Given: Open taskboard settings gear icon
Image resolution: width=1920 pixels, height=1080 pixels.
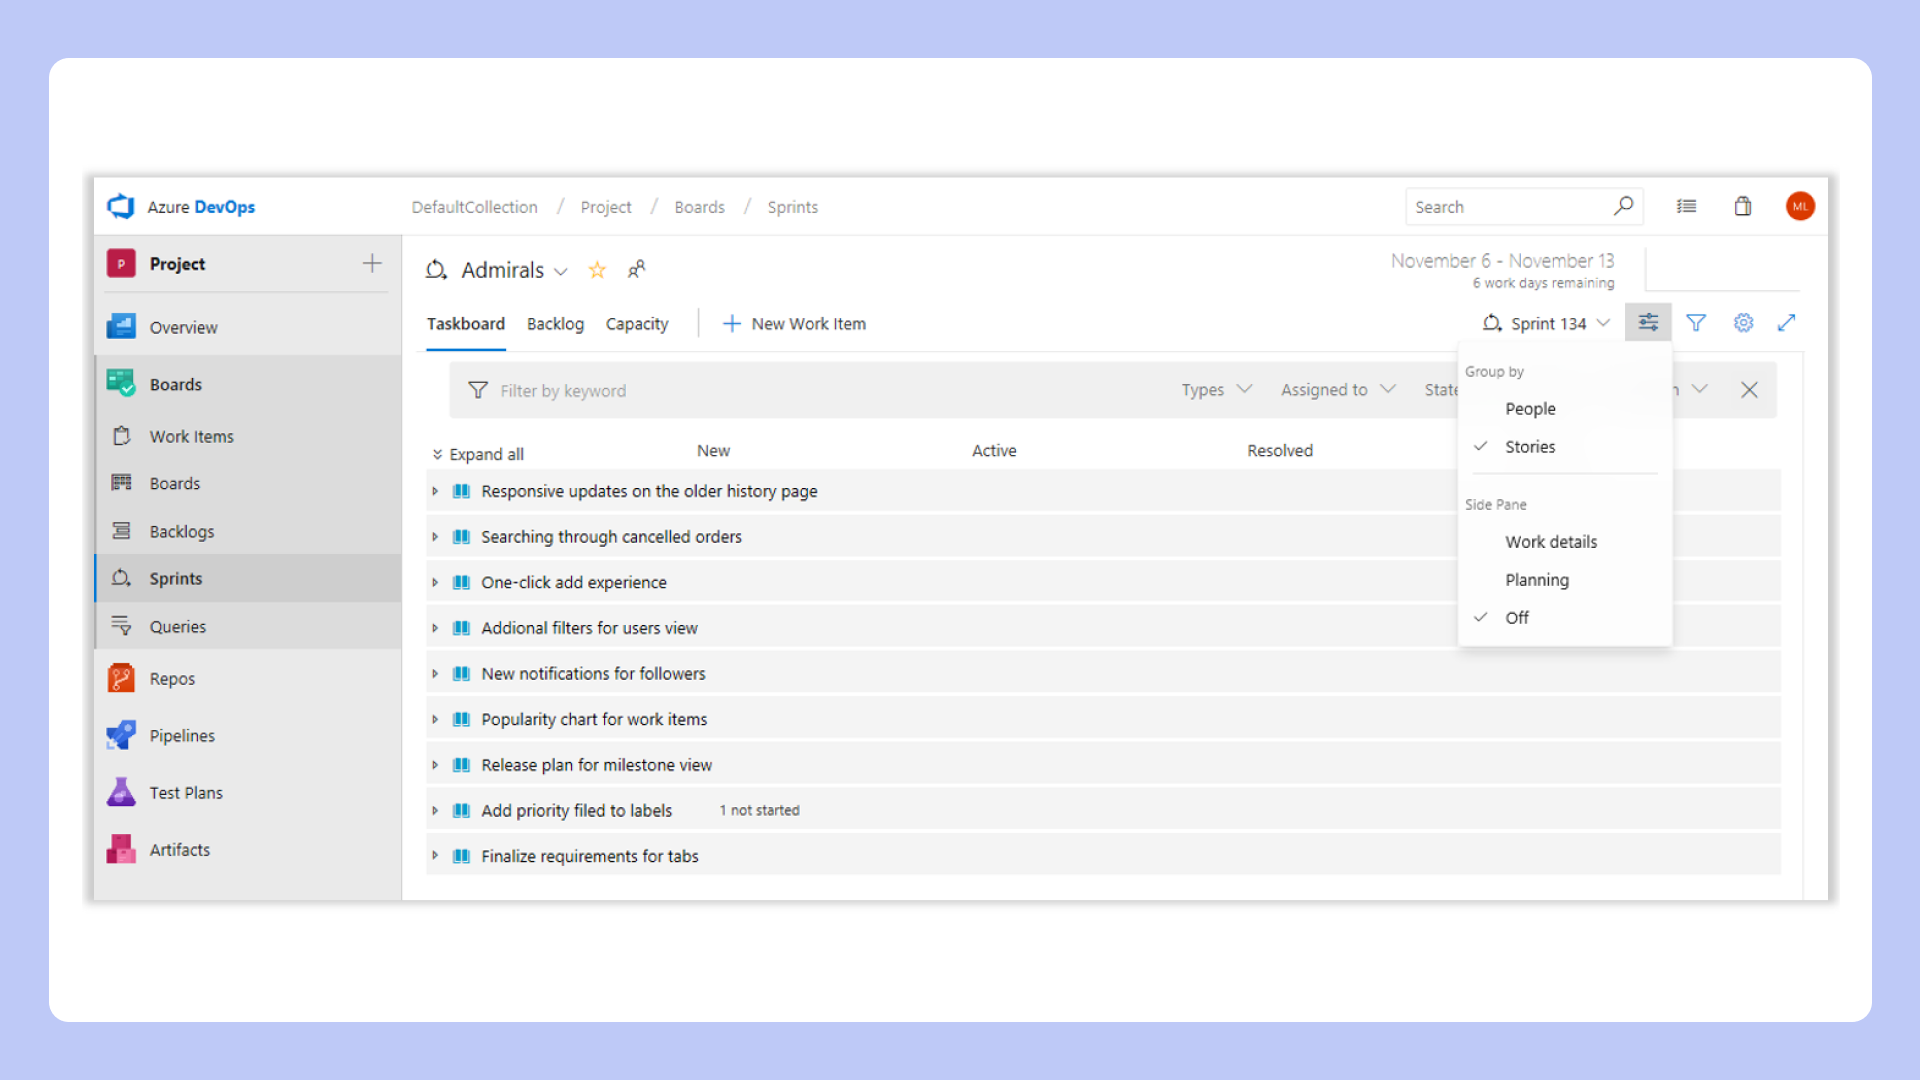Looking at the screenshot, I should point(1743,322).
